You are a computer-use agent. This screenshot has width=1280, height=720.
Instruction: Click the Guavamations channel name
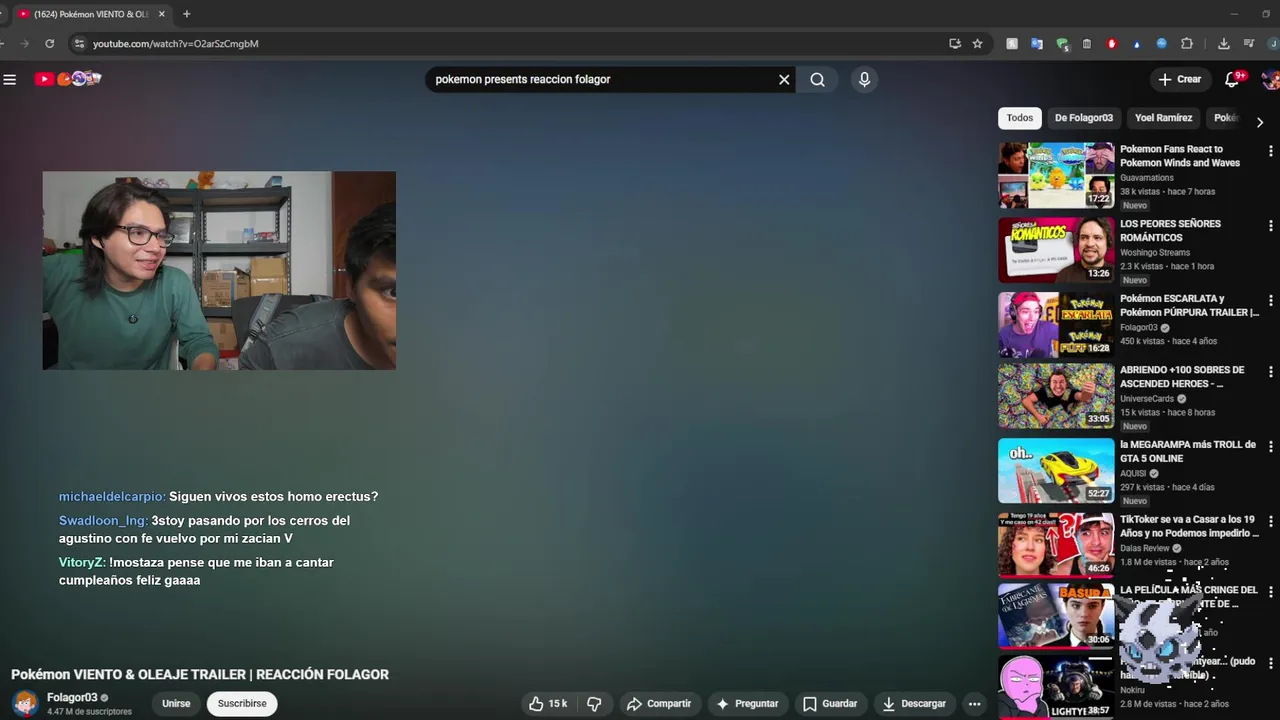tap(1147, 178)
